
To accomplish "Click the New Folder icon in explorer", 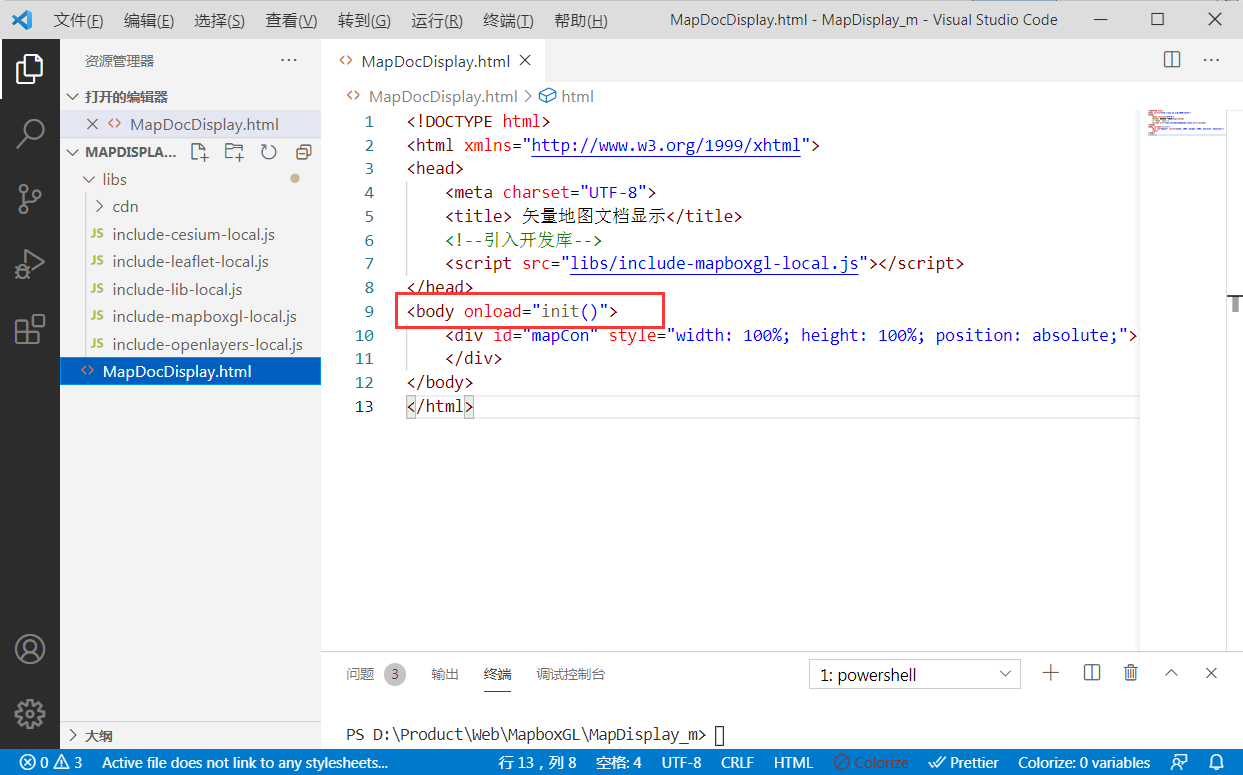I will pos(234,152).
